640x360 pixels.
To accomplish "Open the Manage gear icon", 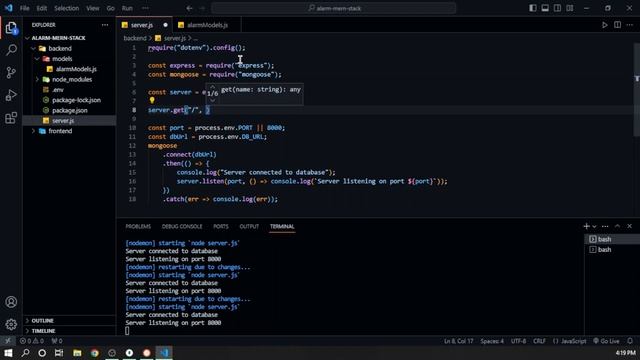I will point(11,324).
